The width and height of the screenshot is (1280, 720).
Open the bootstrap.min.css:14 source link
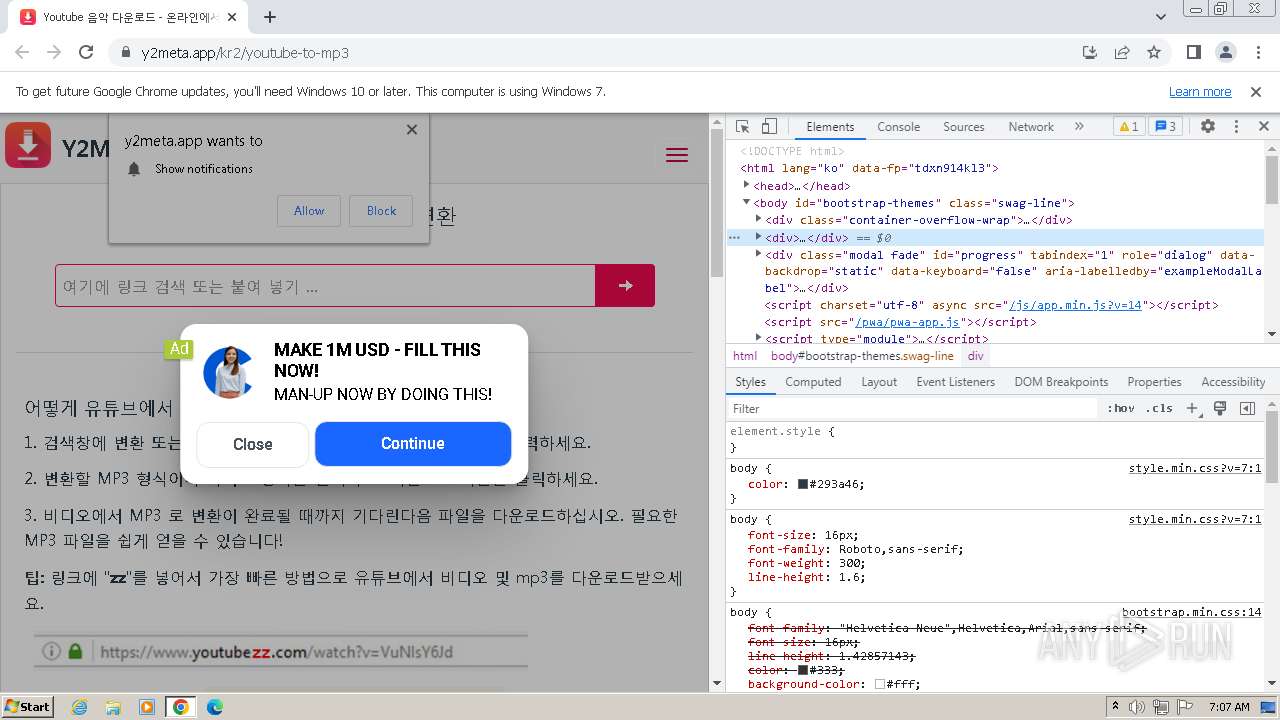(1191, 612)
